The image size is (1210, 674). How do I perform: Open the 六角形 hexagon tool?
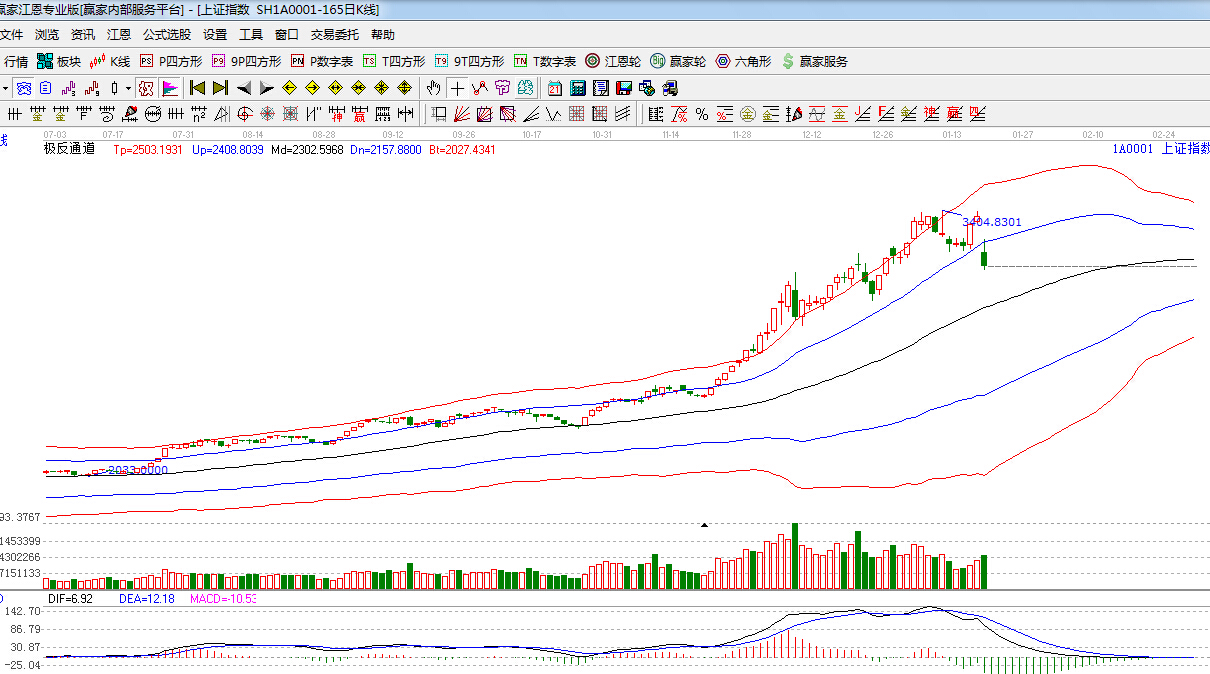click(x=743, y=61)
